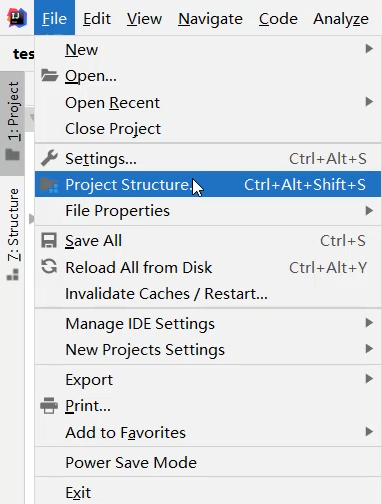Open the Edit menu
Screen dimensions: 382x504
[x=97, y=18]
